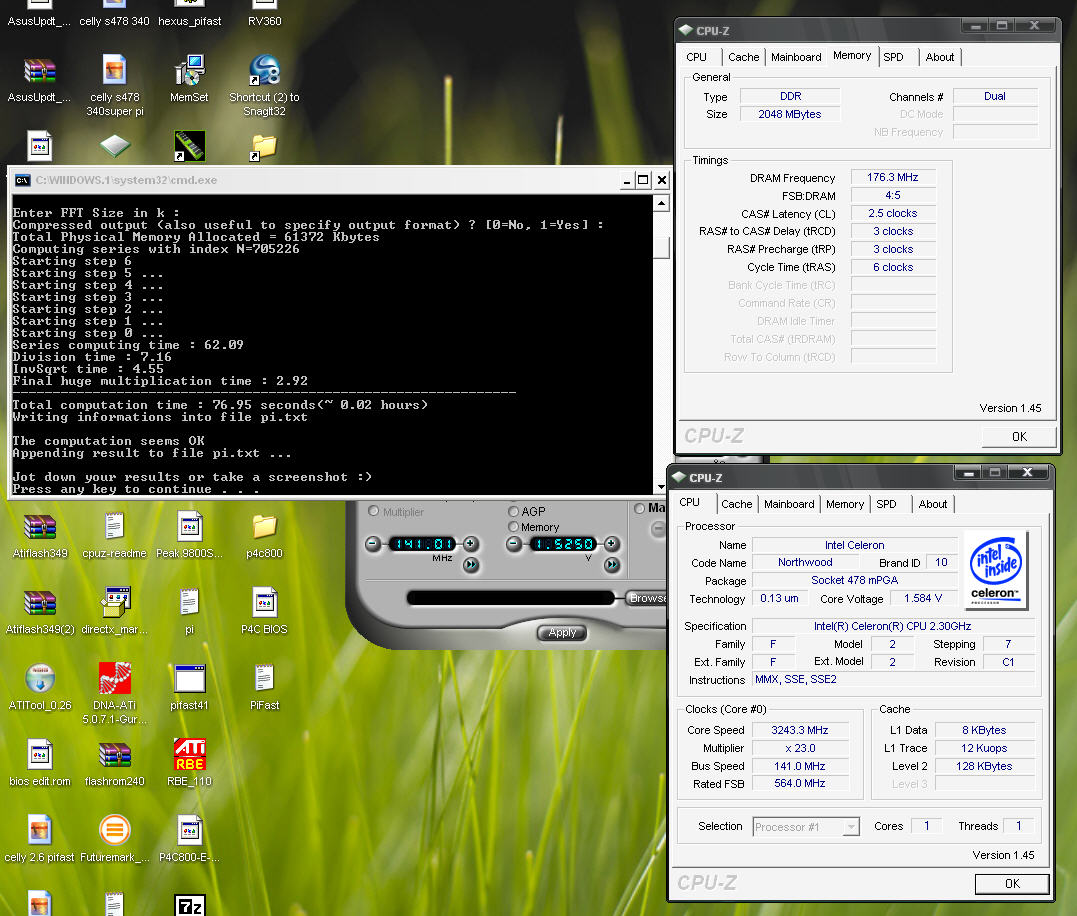Open the Processor #1 selection dropdown
The height and width of the screenshot is (916, 1077).
806,827
